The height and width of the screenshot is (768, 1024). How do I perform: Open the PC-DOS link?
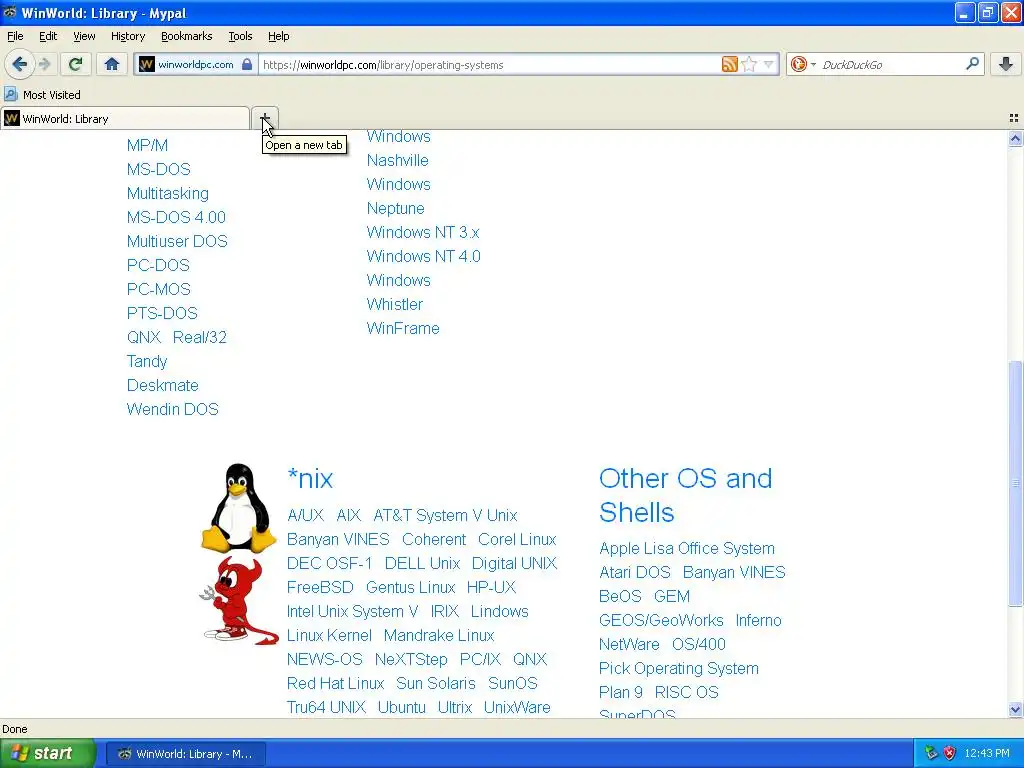pos(158,265)
